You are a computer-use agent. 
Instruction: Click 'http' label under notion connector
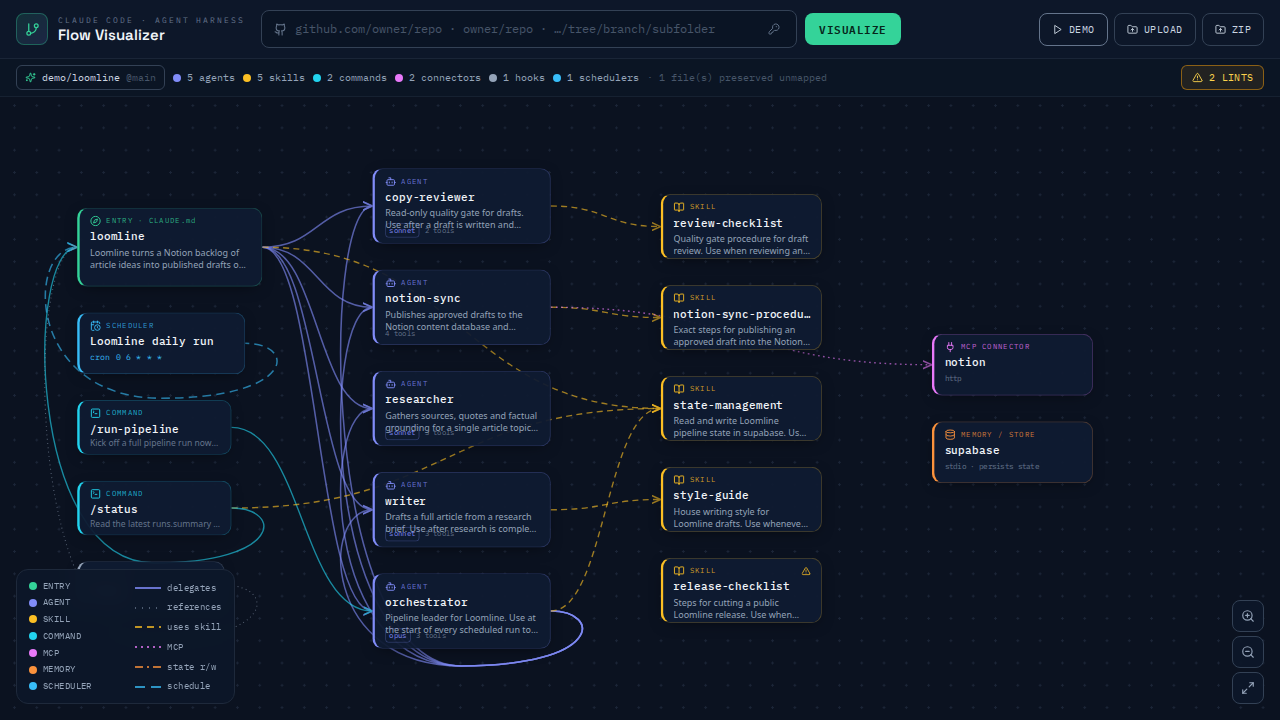(x=953, y=379)
